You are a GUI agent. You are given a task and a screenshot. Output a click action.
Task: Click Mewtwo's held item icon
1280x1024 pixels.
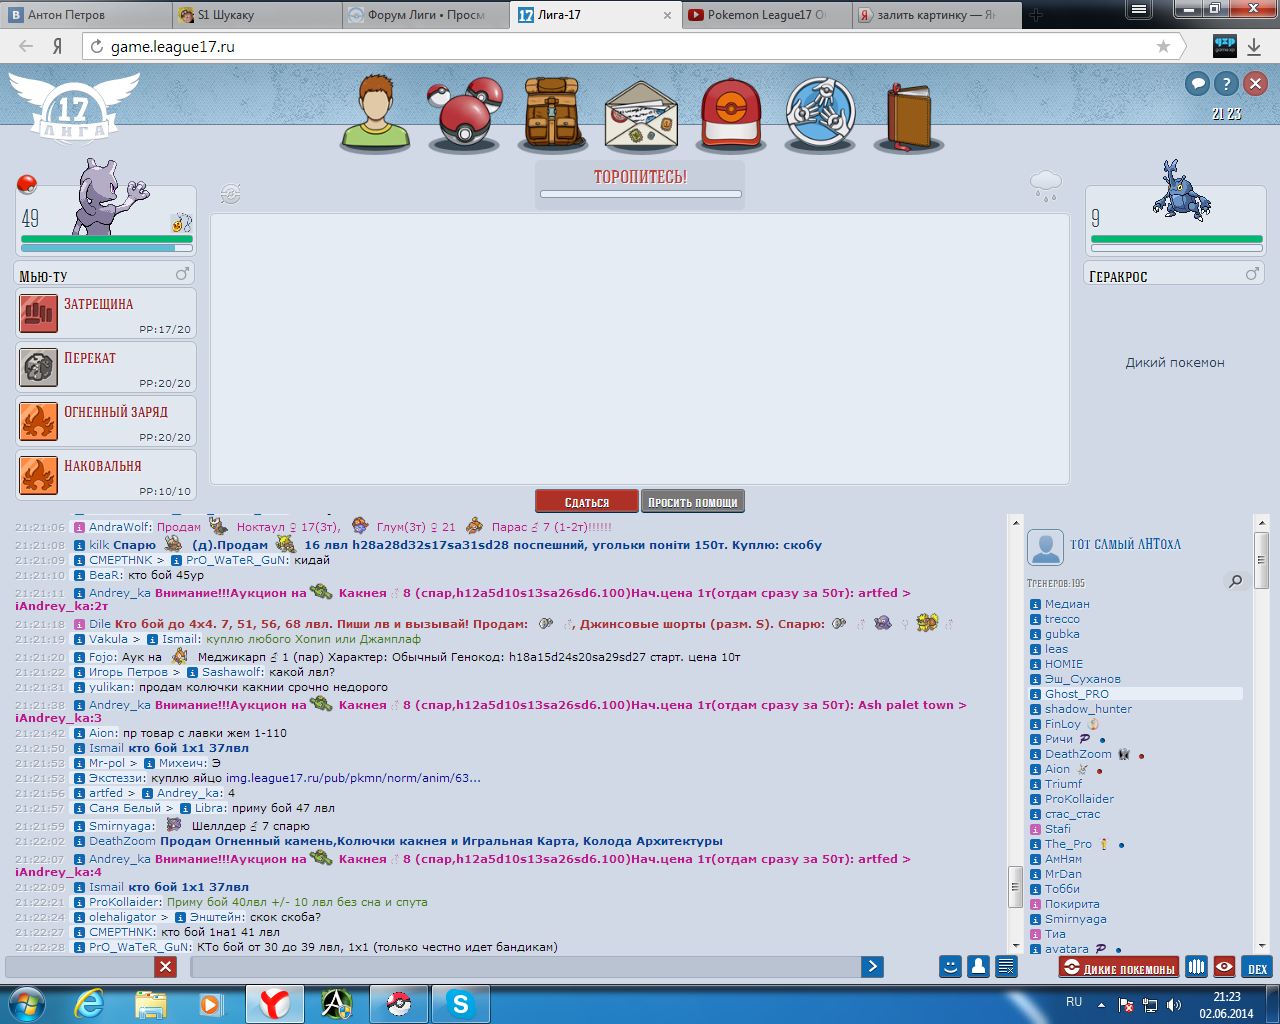[x=181, y=222]
